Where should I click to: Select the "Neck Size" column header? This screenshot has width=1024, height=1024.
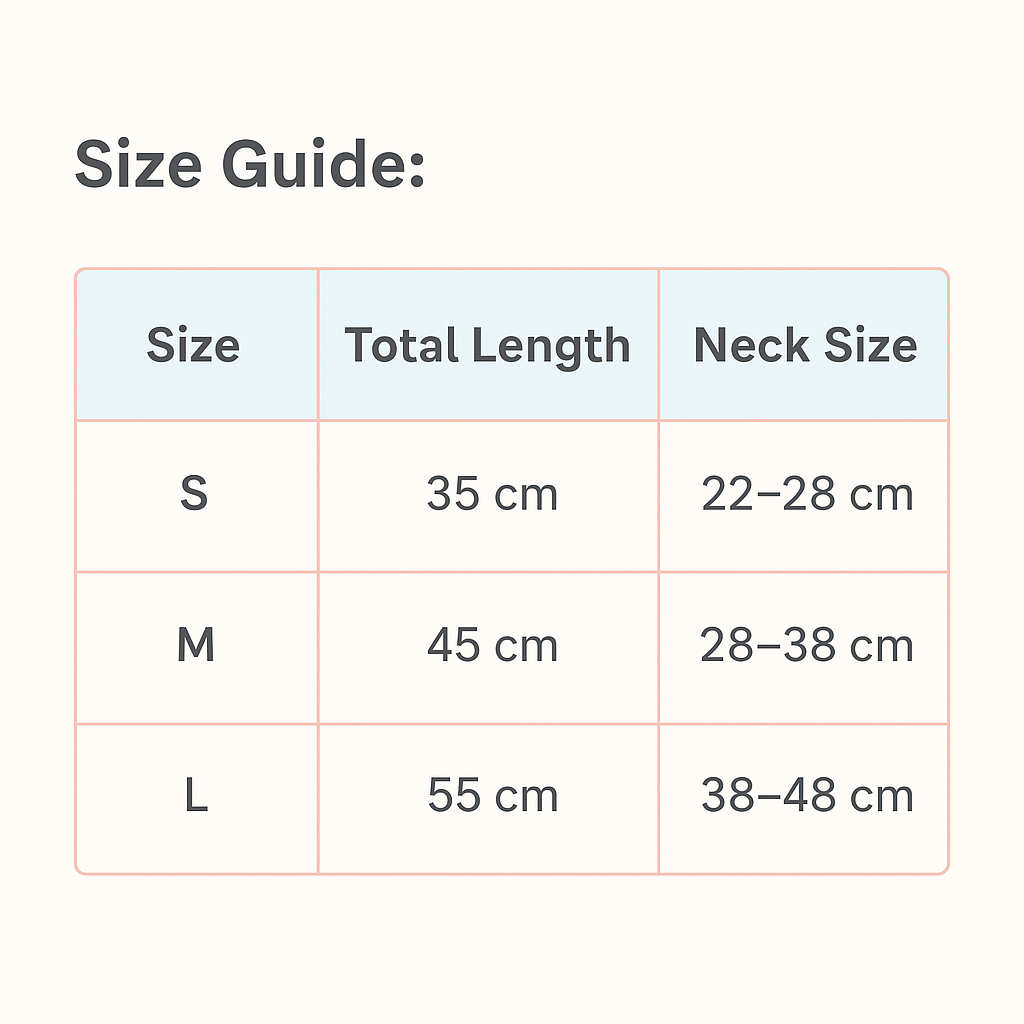click(805, 346)
